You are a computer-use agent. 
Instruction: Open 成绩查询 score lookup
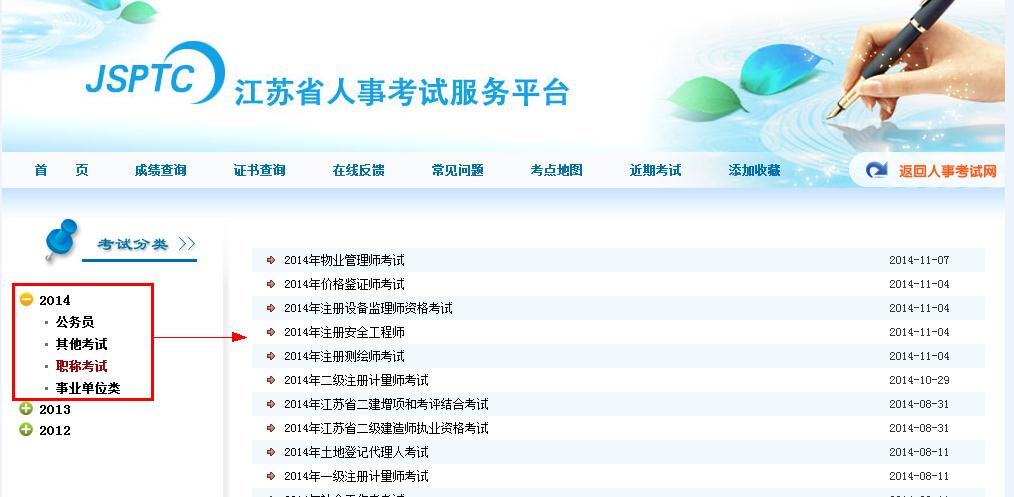(160, 171)
